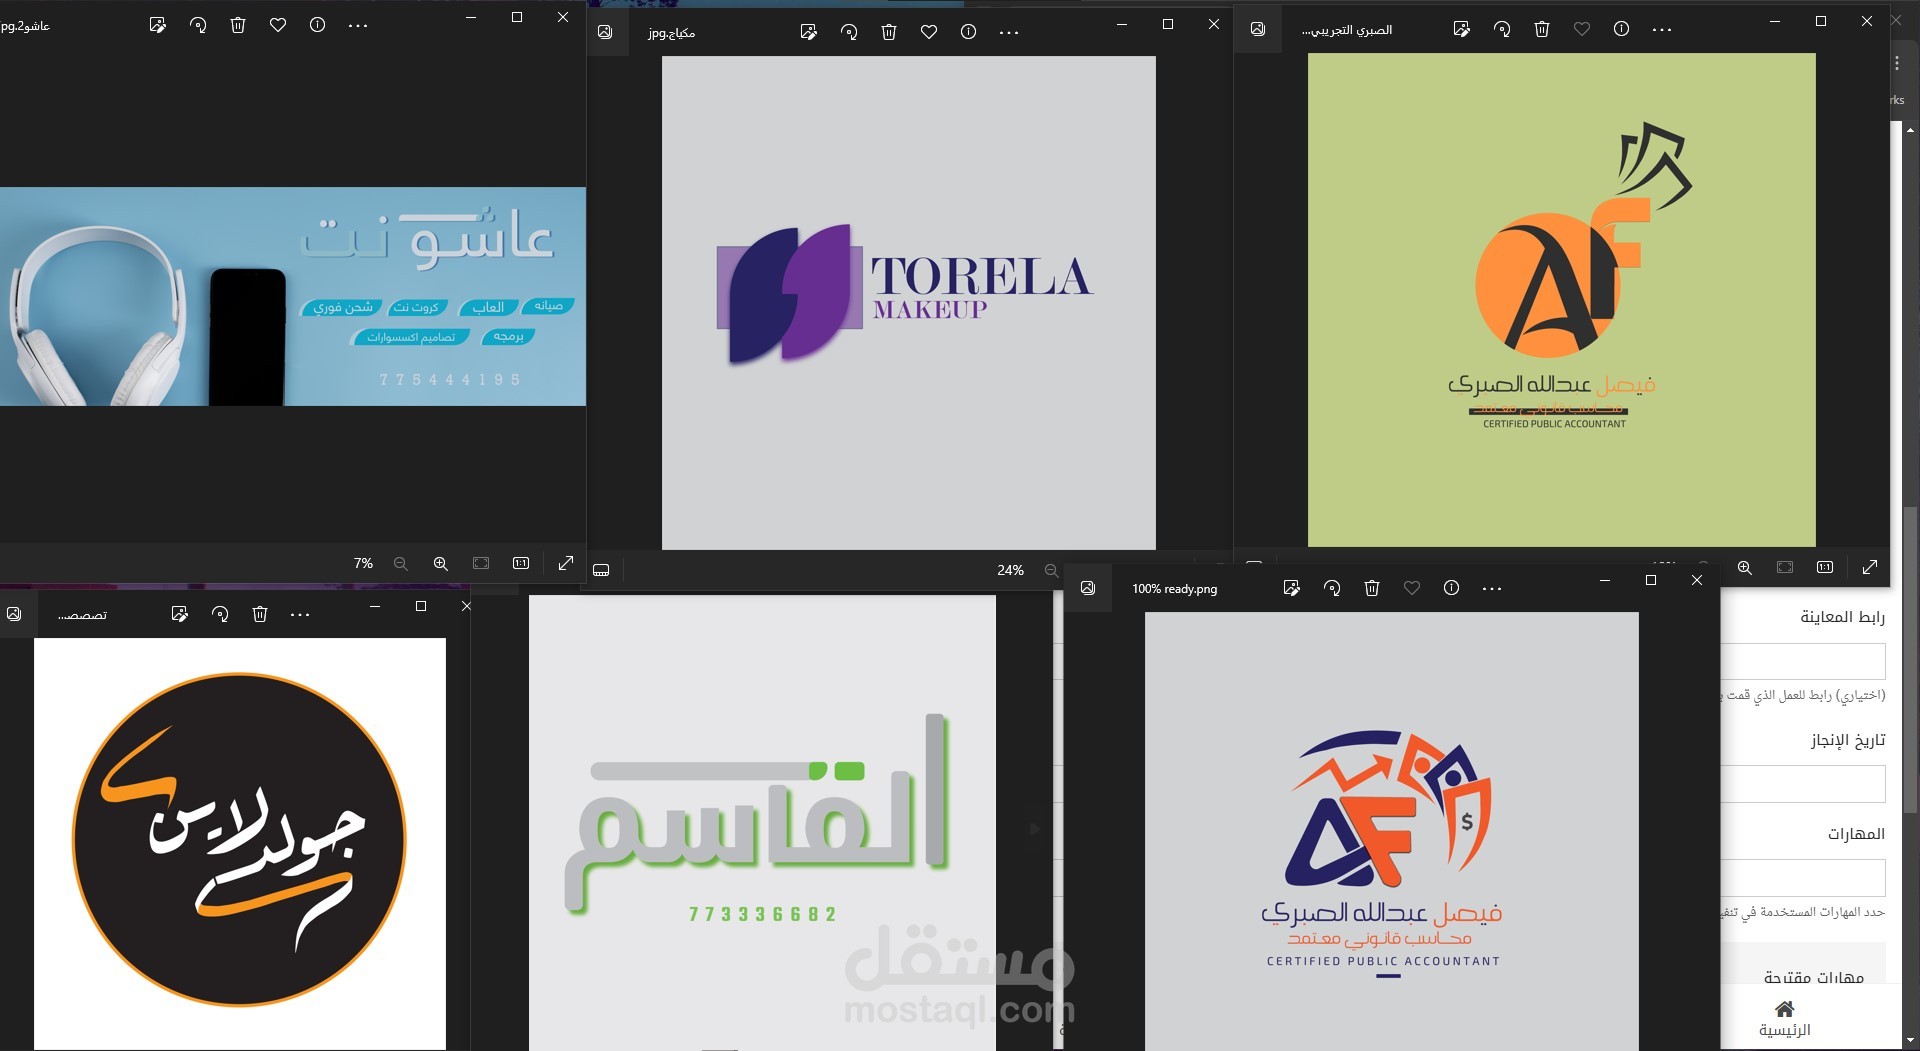Show info in the الصبري التجريبي window

point(1621,29)
